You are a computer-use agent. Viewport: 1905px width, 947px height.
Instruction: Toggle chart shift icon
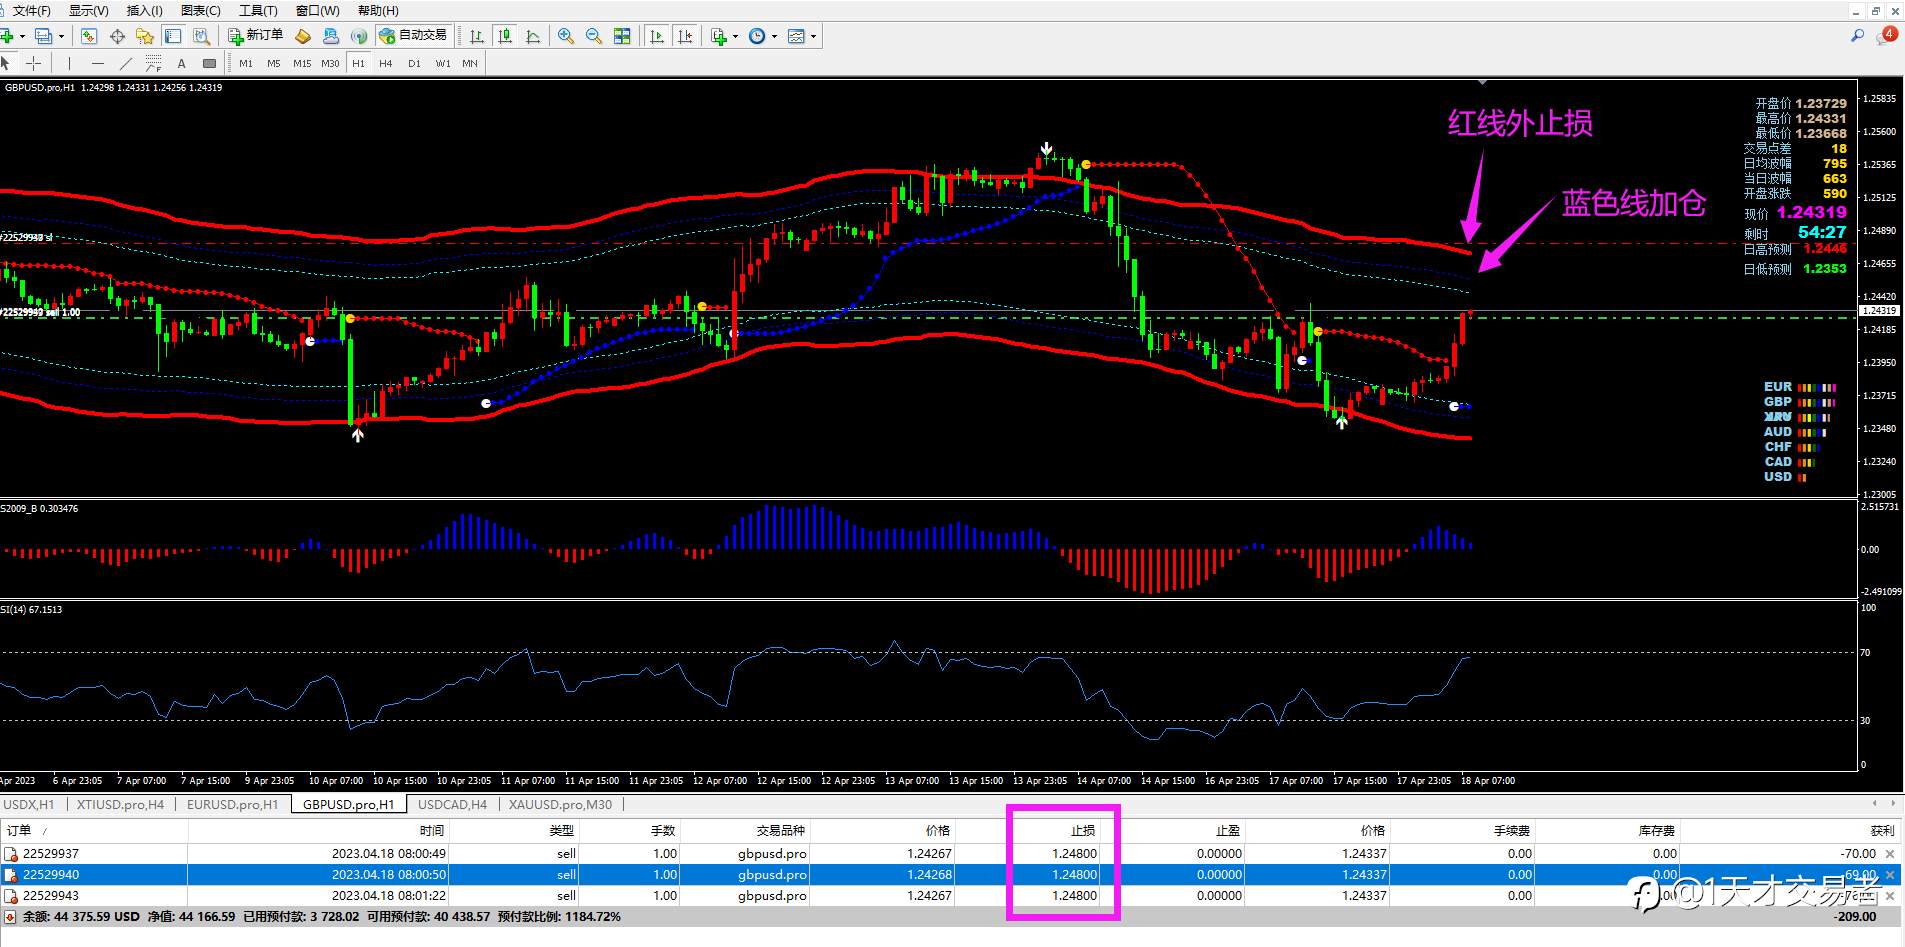tap(685, 36)
